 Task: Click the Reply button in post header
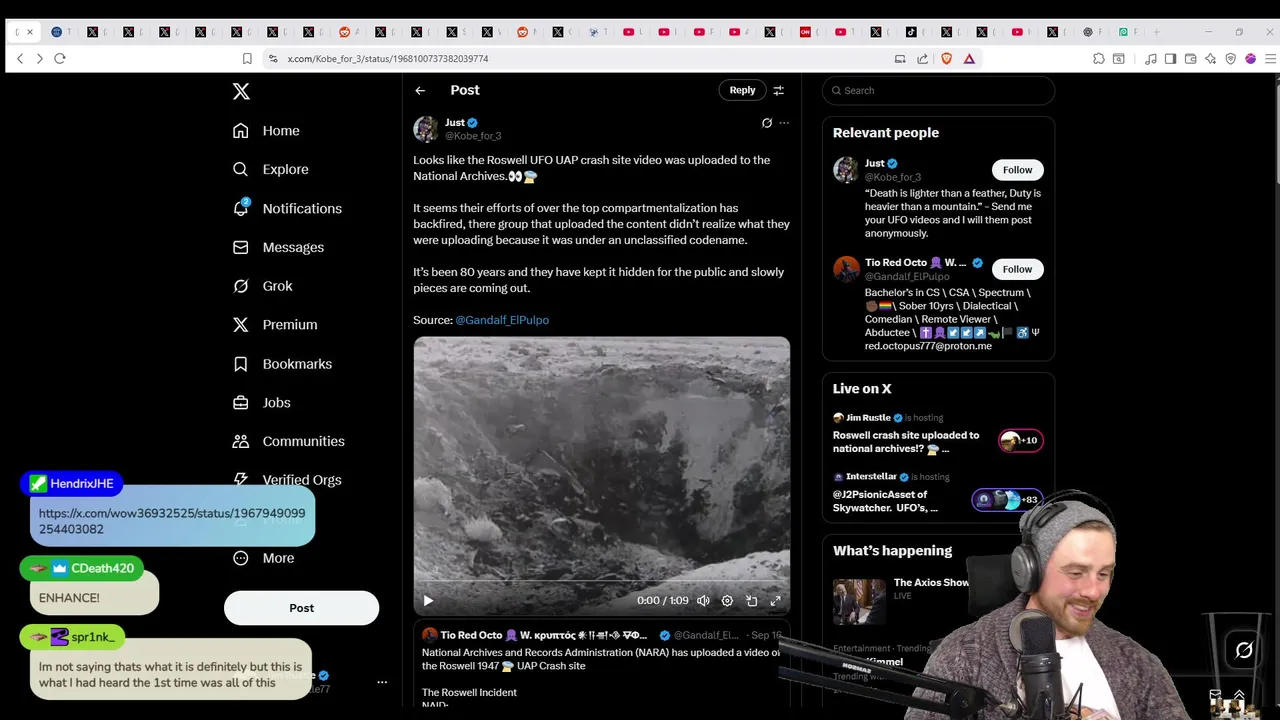pyautogui.click(x=742, y=90)
